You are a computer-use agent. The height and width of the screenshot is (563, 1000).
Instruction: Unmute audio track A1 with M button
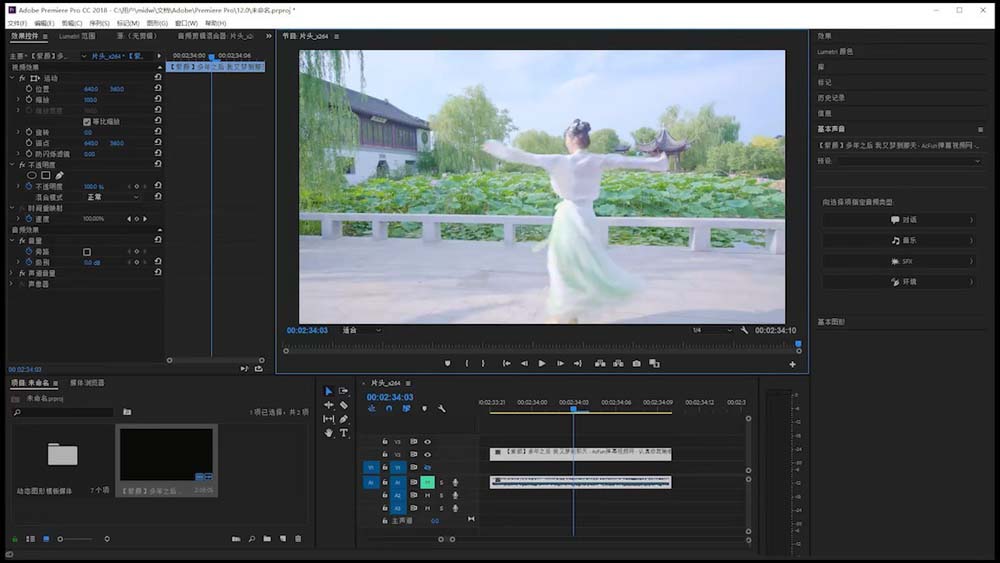pos(427,482)
